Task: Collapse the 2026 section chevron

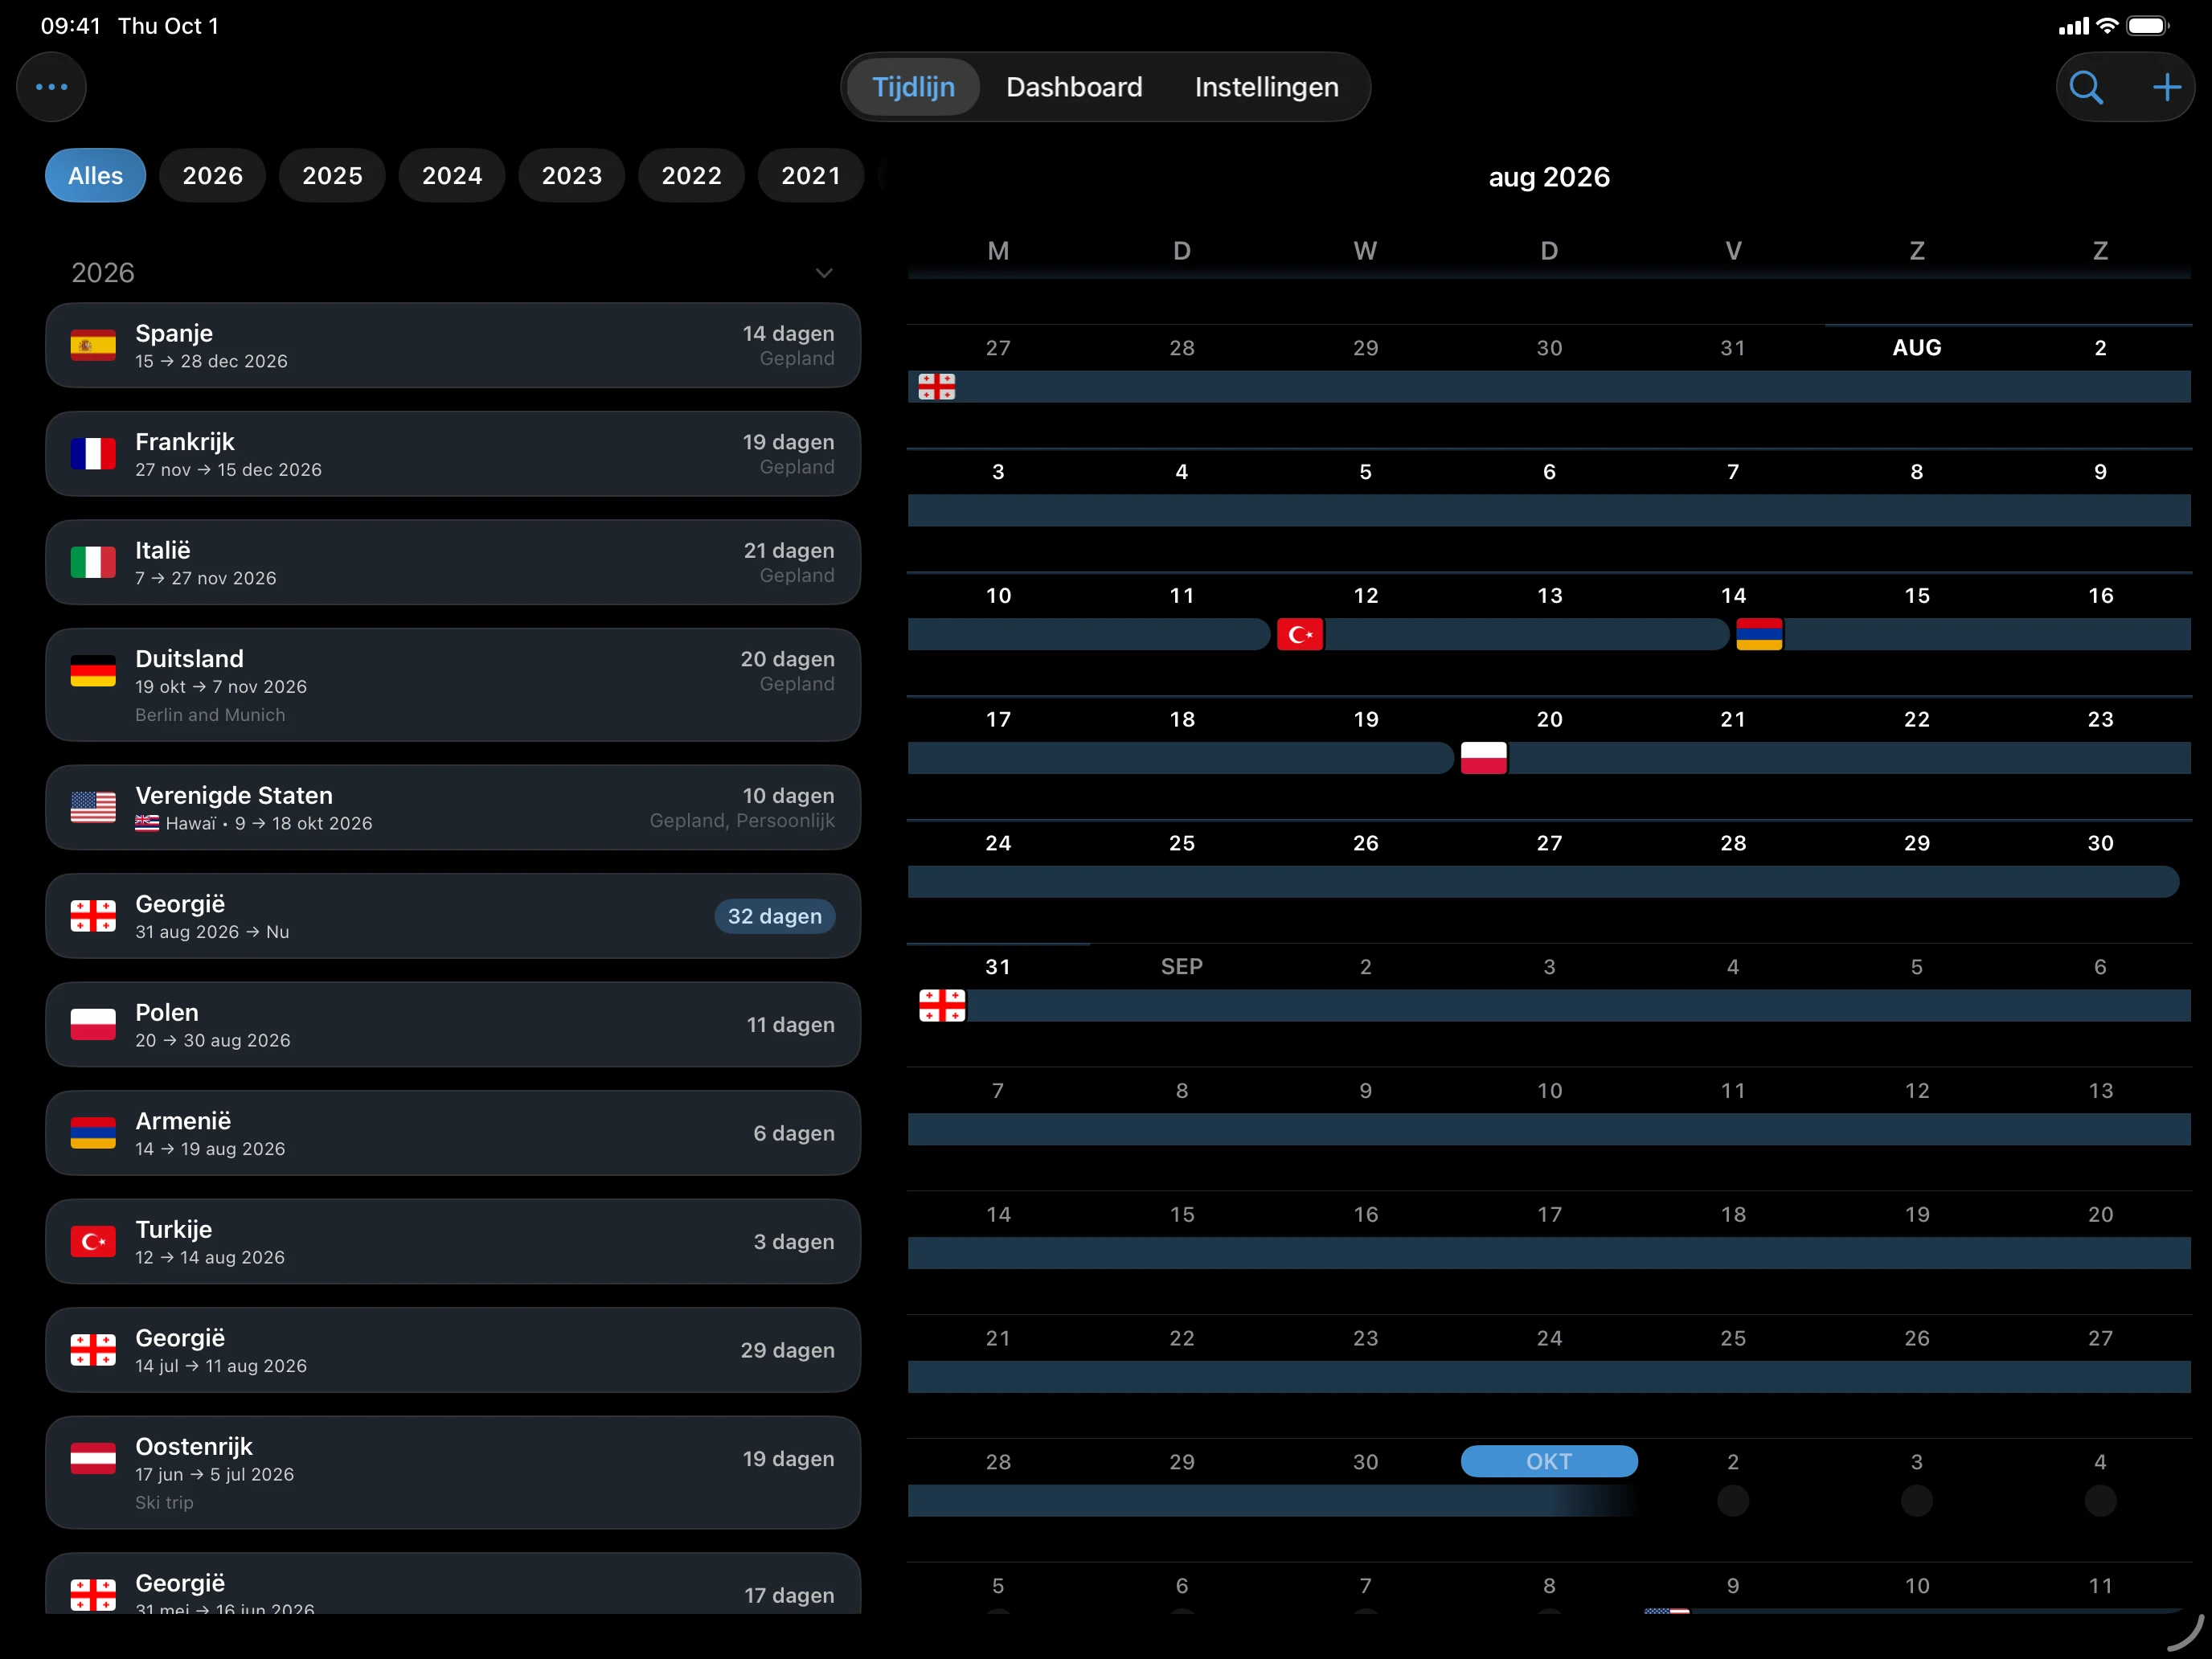Action: coord(824,273)
